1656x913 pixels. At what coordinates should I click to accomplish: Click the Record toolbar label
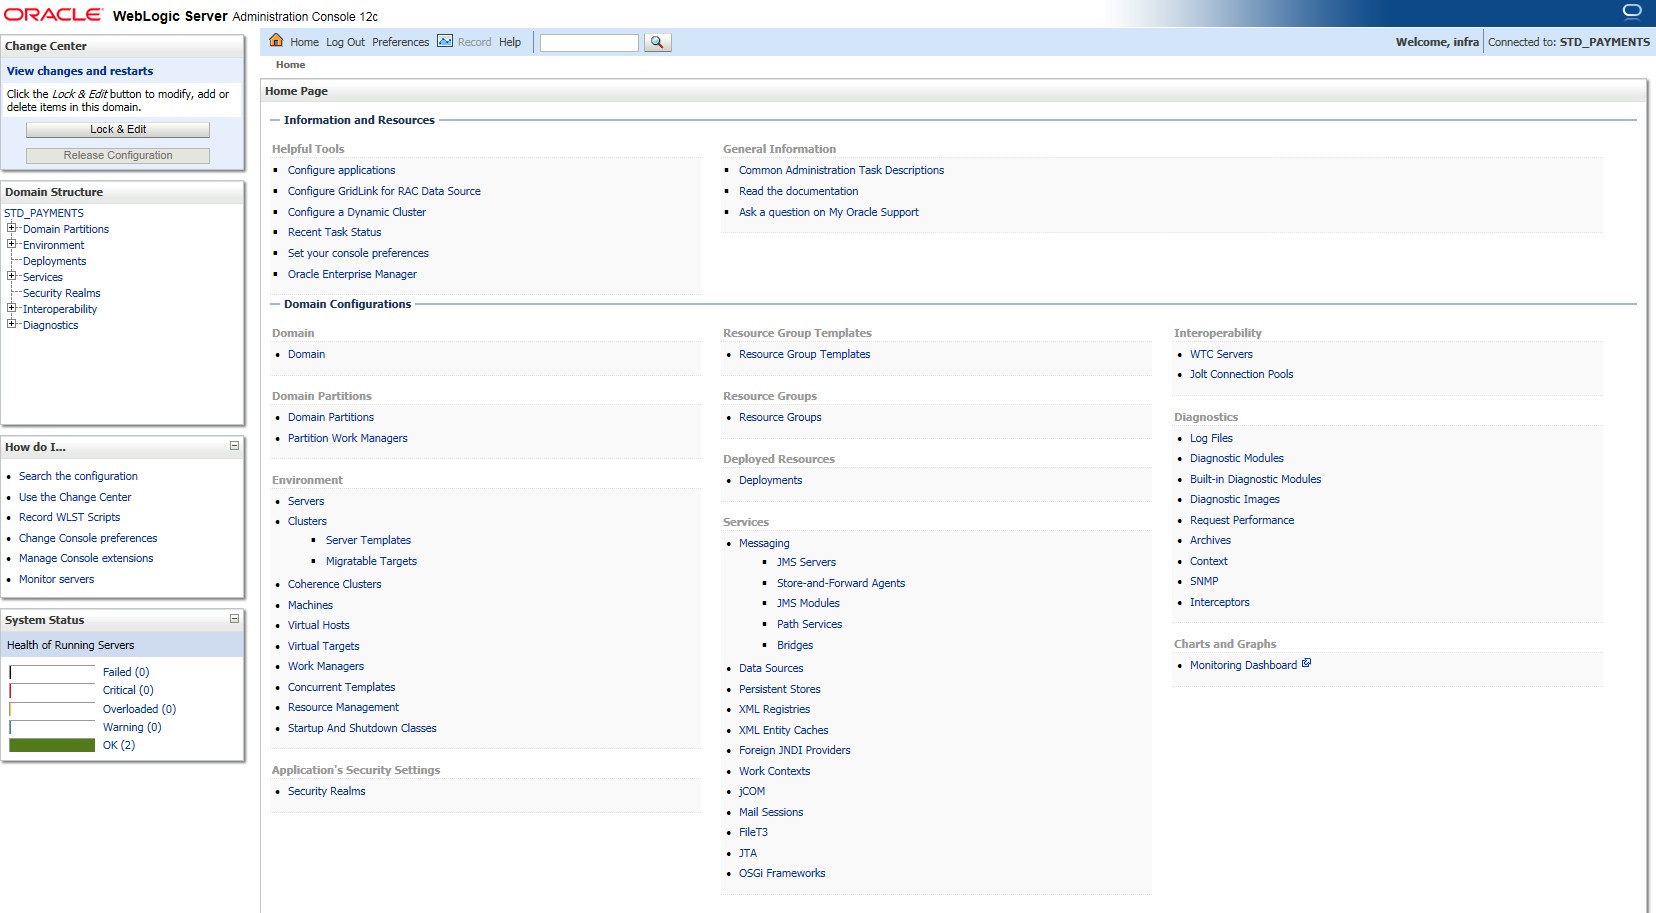(x=474, y=42)
